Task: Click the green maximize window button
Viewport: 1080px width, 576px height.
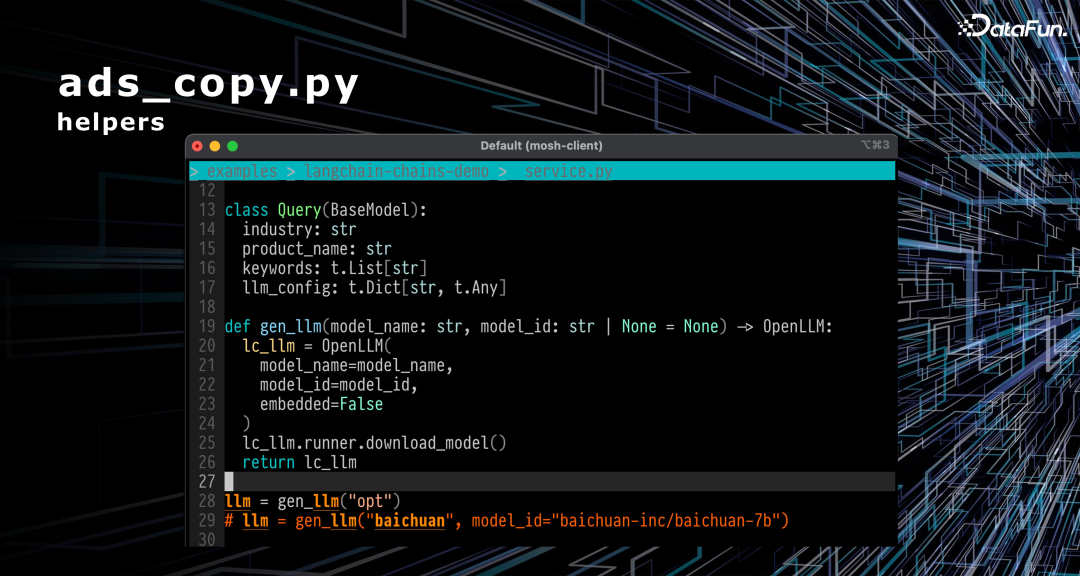Action: coord(233,146)
